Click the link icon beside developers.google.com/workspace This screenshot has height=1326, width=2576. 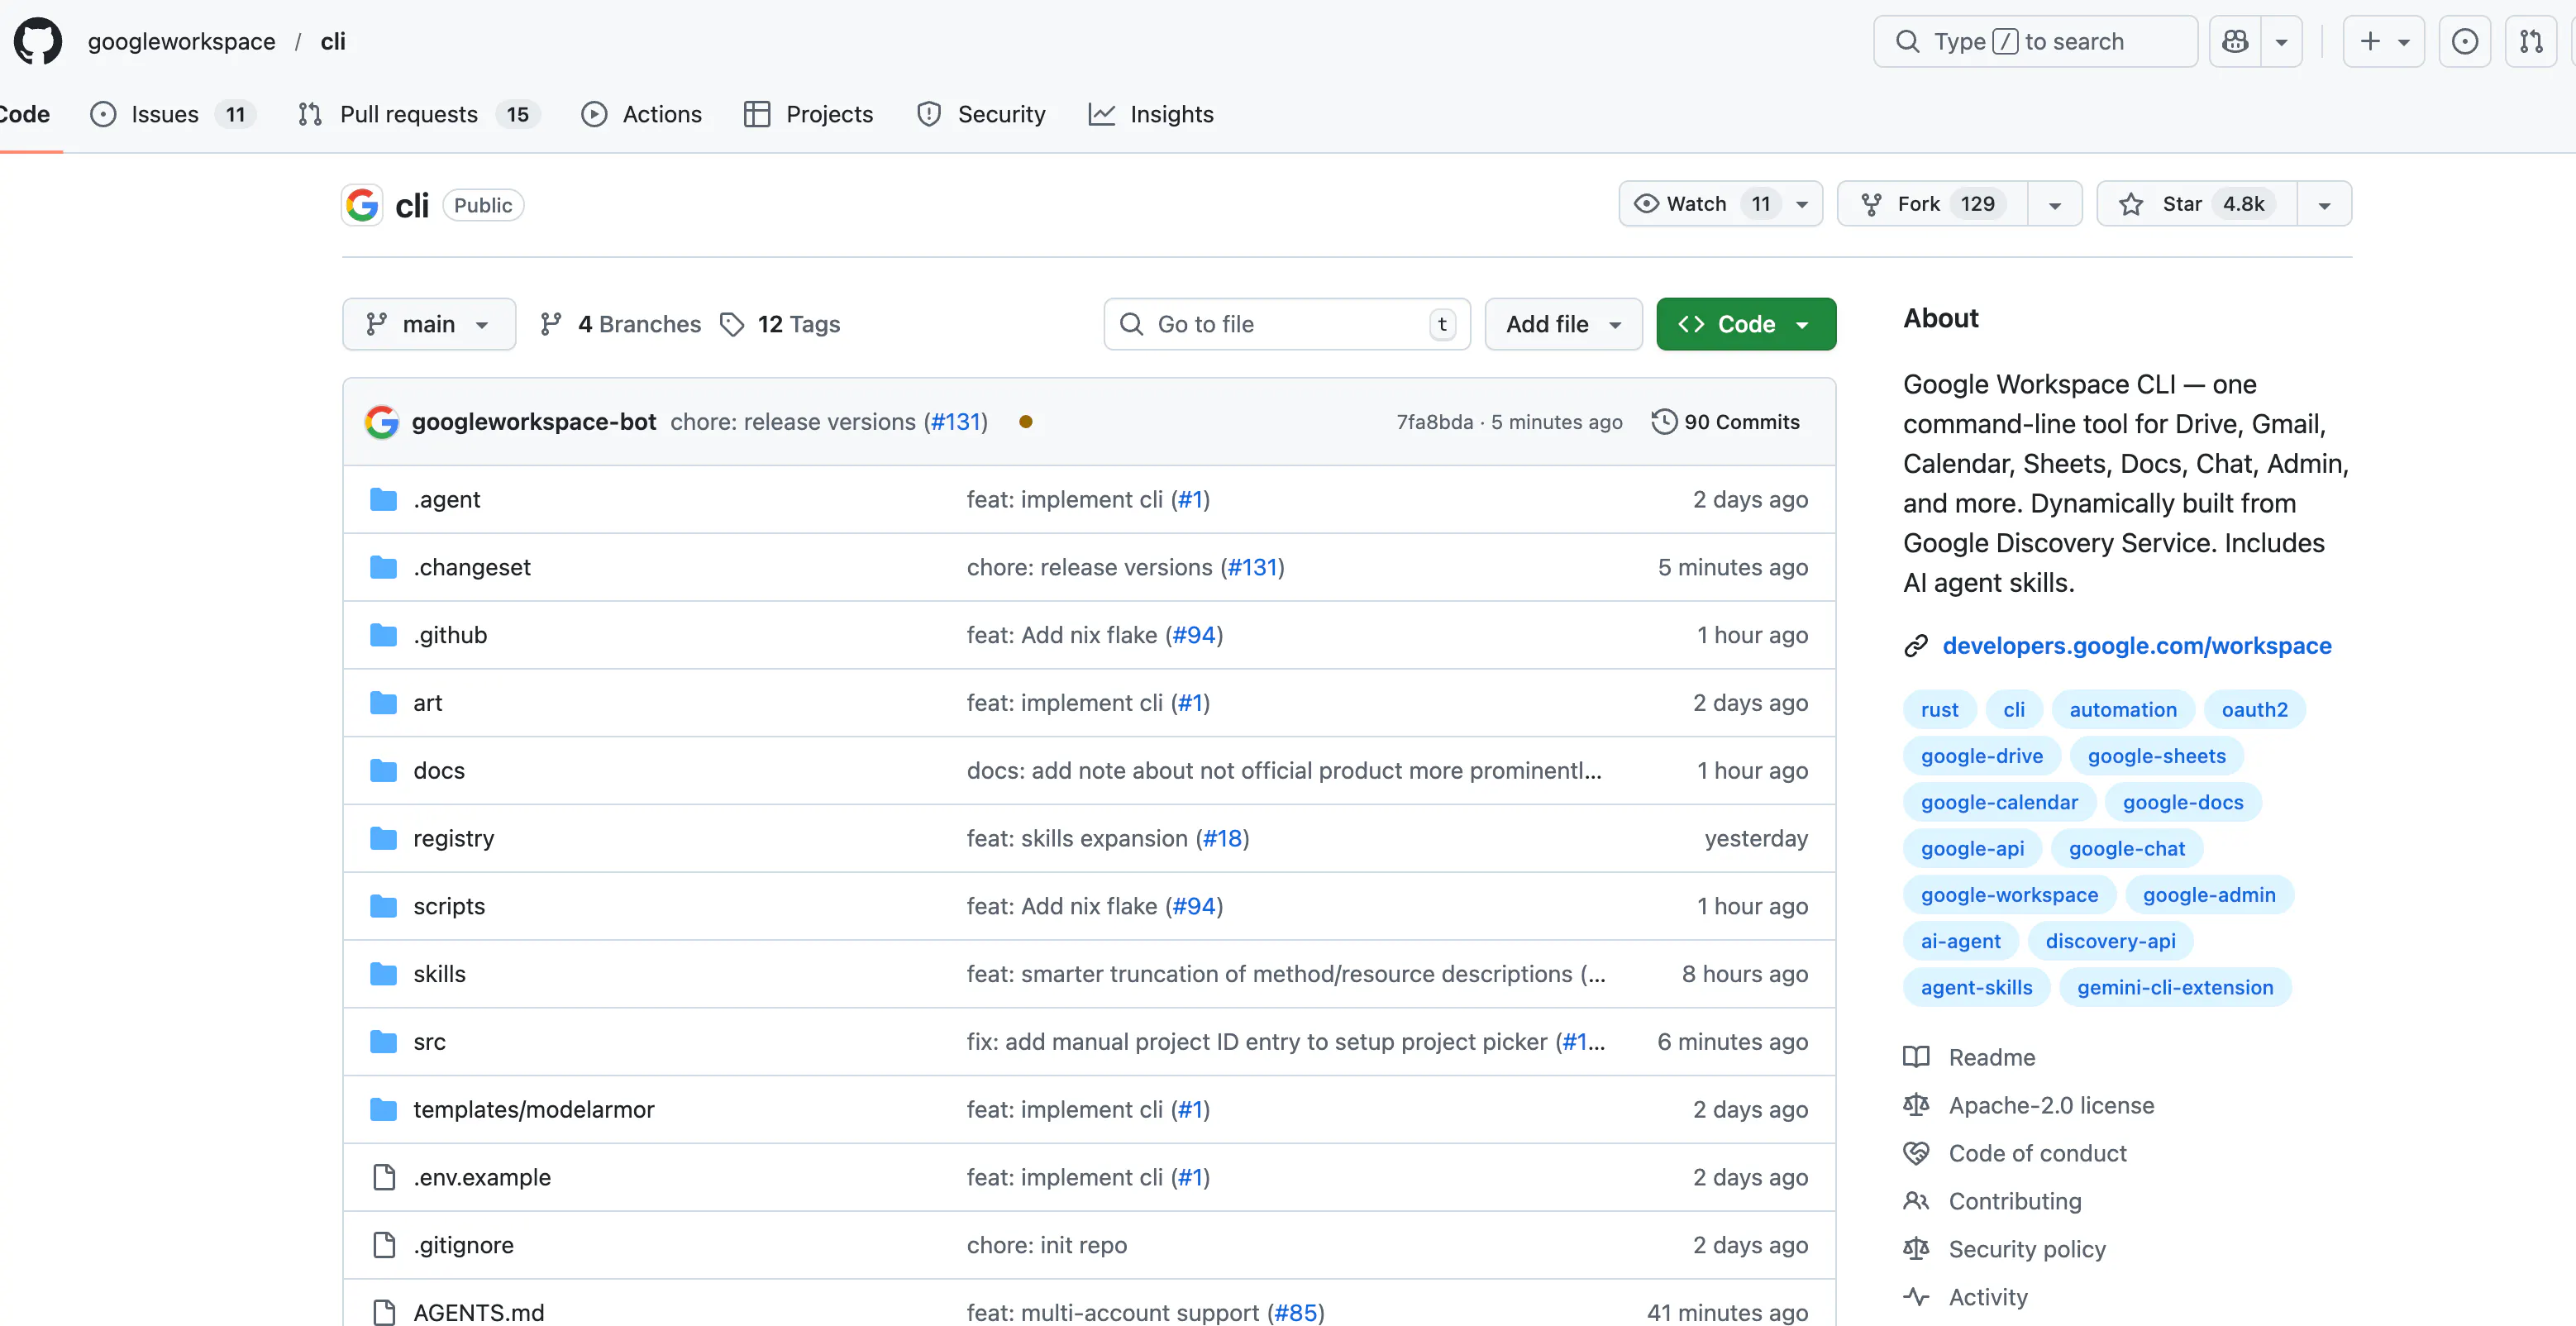(x=1916, y=646)
